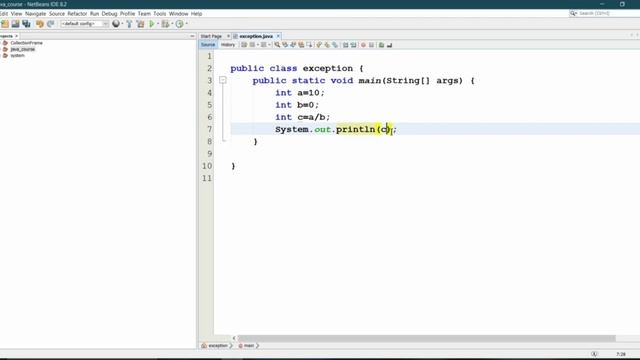Switch to the Start Page tab

[211, 36]
